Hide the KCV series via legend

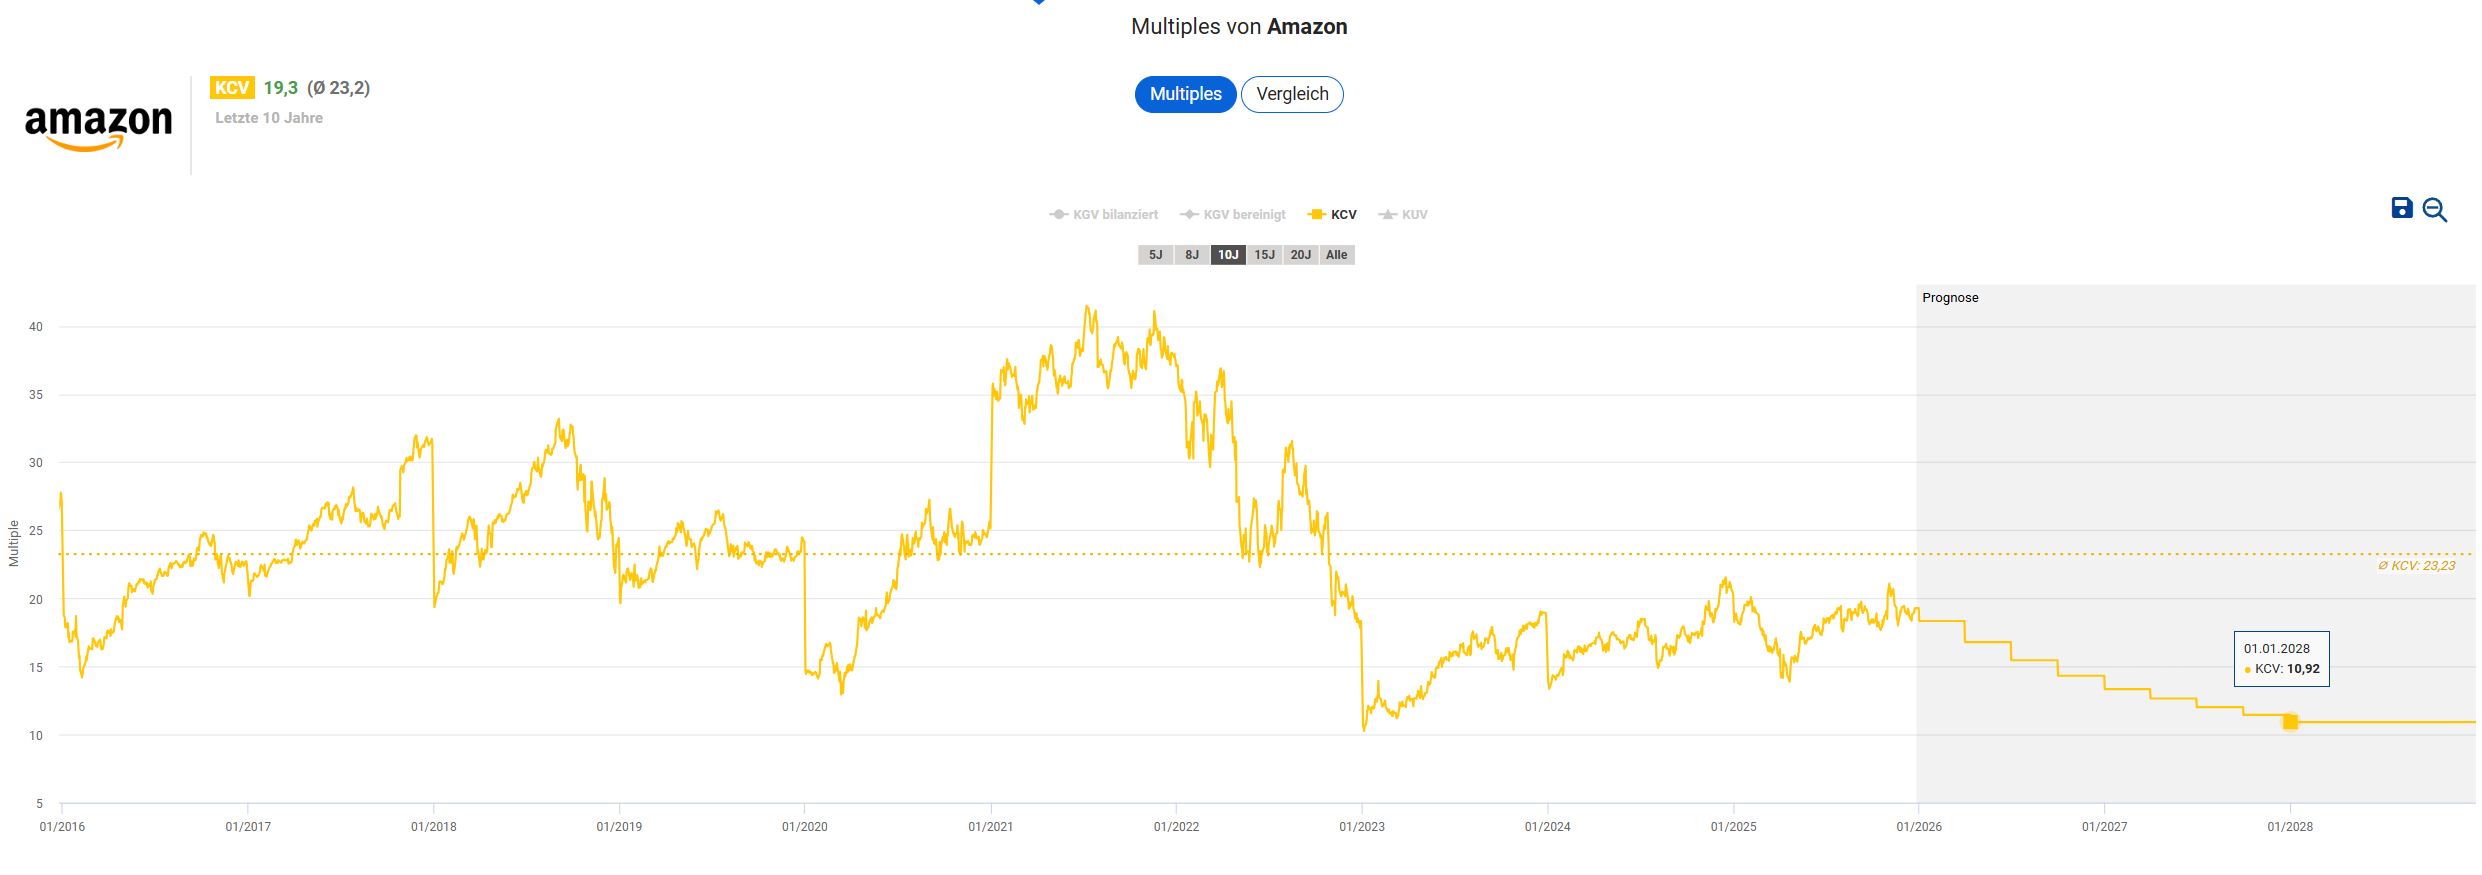tap(1333, 215)
